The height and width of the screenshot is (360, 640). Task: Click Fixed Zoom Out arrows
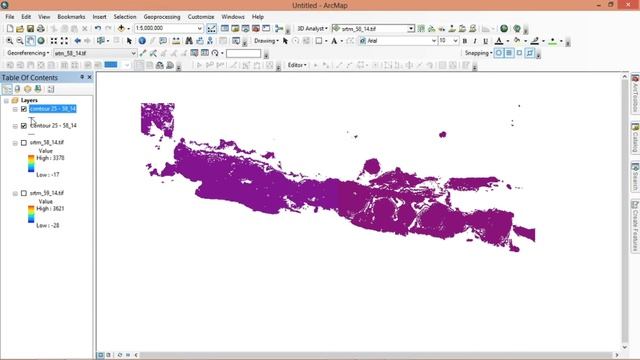click(64, 41)
